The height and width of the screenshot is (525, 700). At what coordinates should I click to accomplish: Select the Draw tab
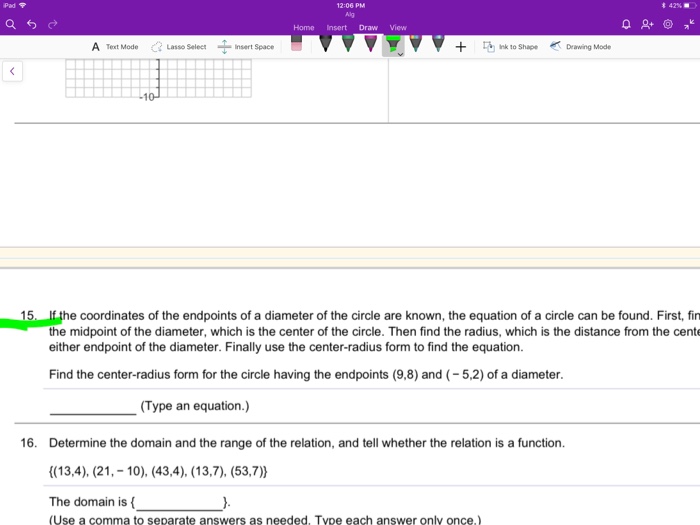[x=368, y=27]
